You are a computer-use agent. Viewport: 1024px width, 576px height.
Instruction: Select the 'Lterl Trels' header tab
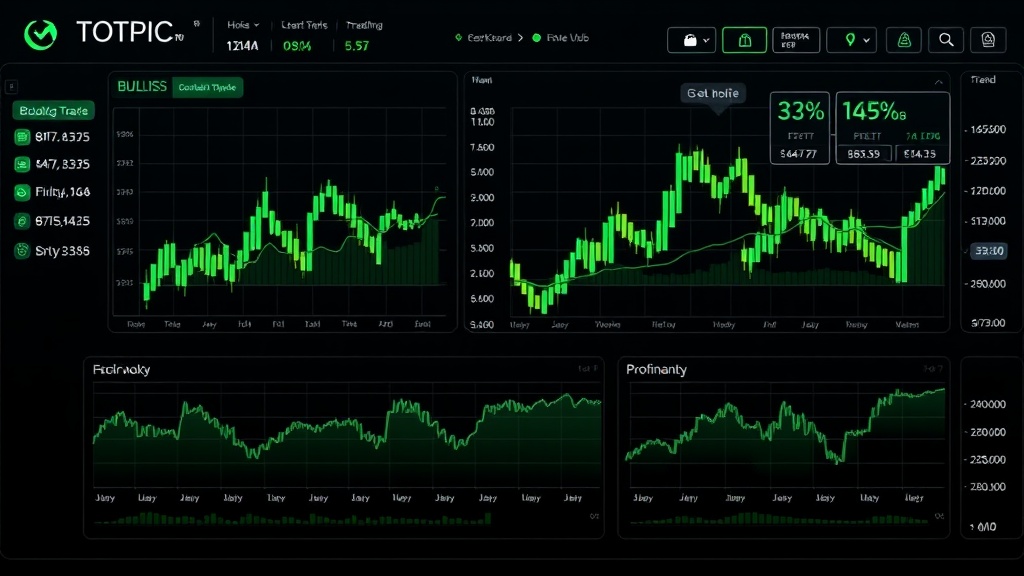click(x=304, y=25)
